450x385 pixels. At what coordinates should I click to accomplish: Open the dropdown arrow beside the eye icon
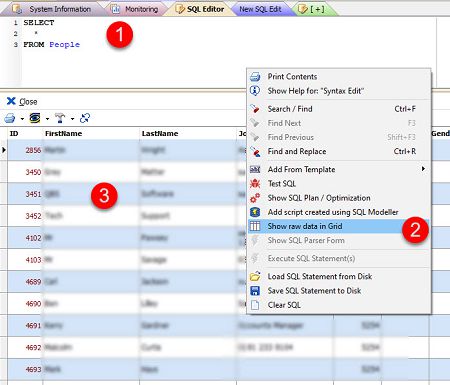click(47, 119)
